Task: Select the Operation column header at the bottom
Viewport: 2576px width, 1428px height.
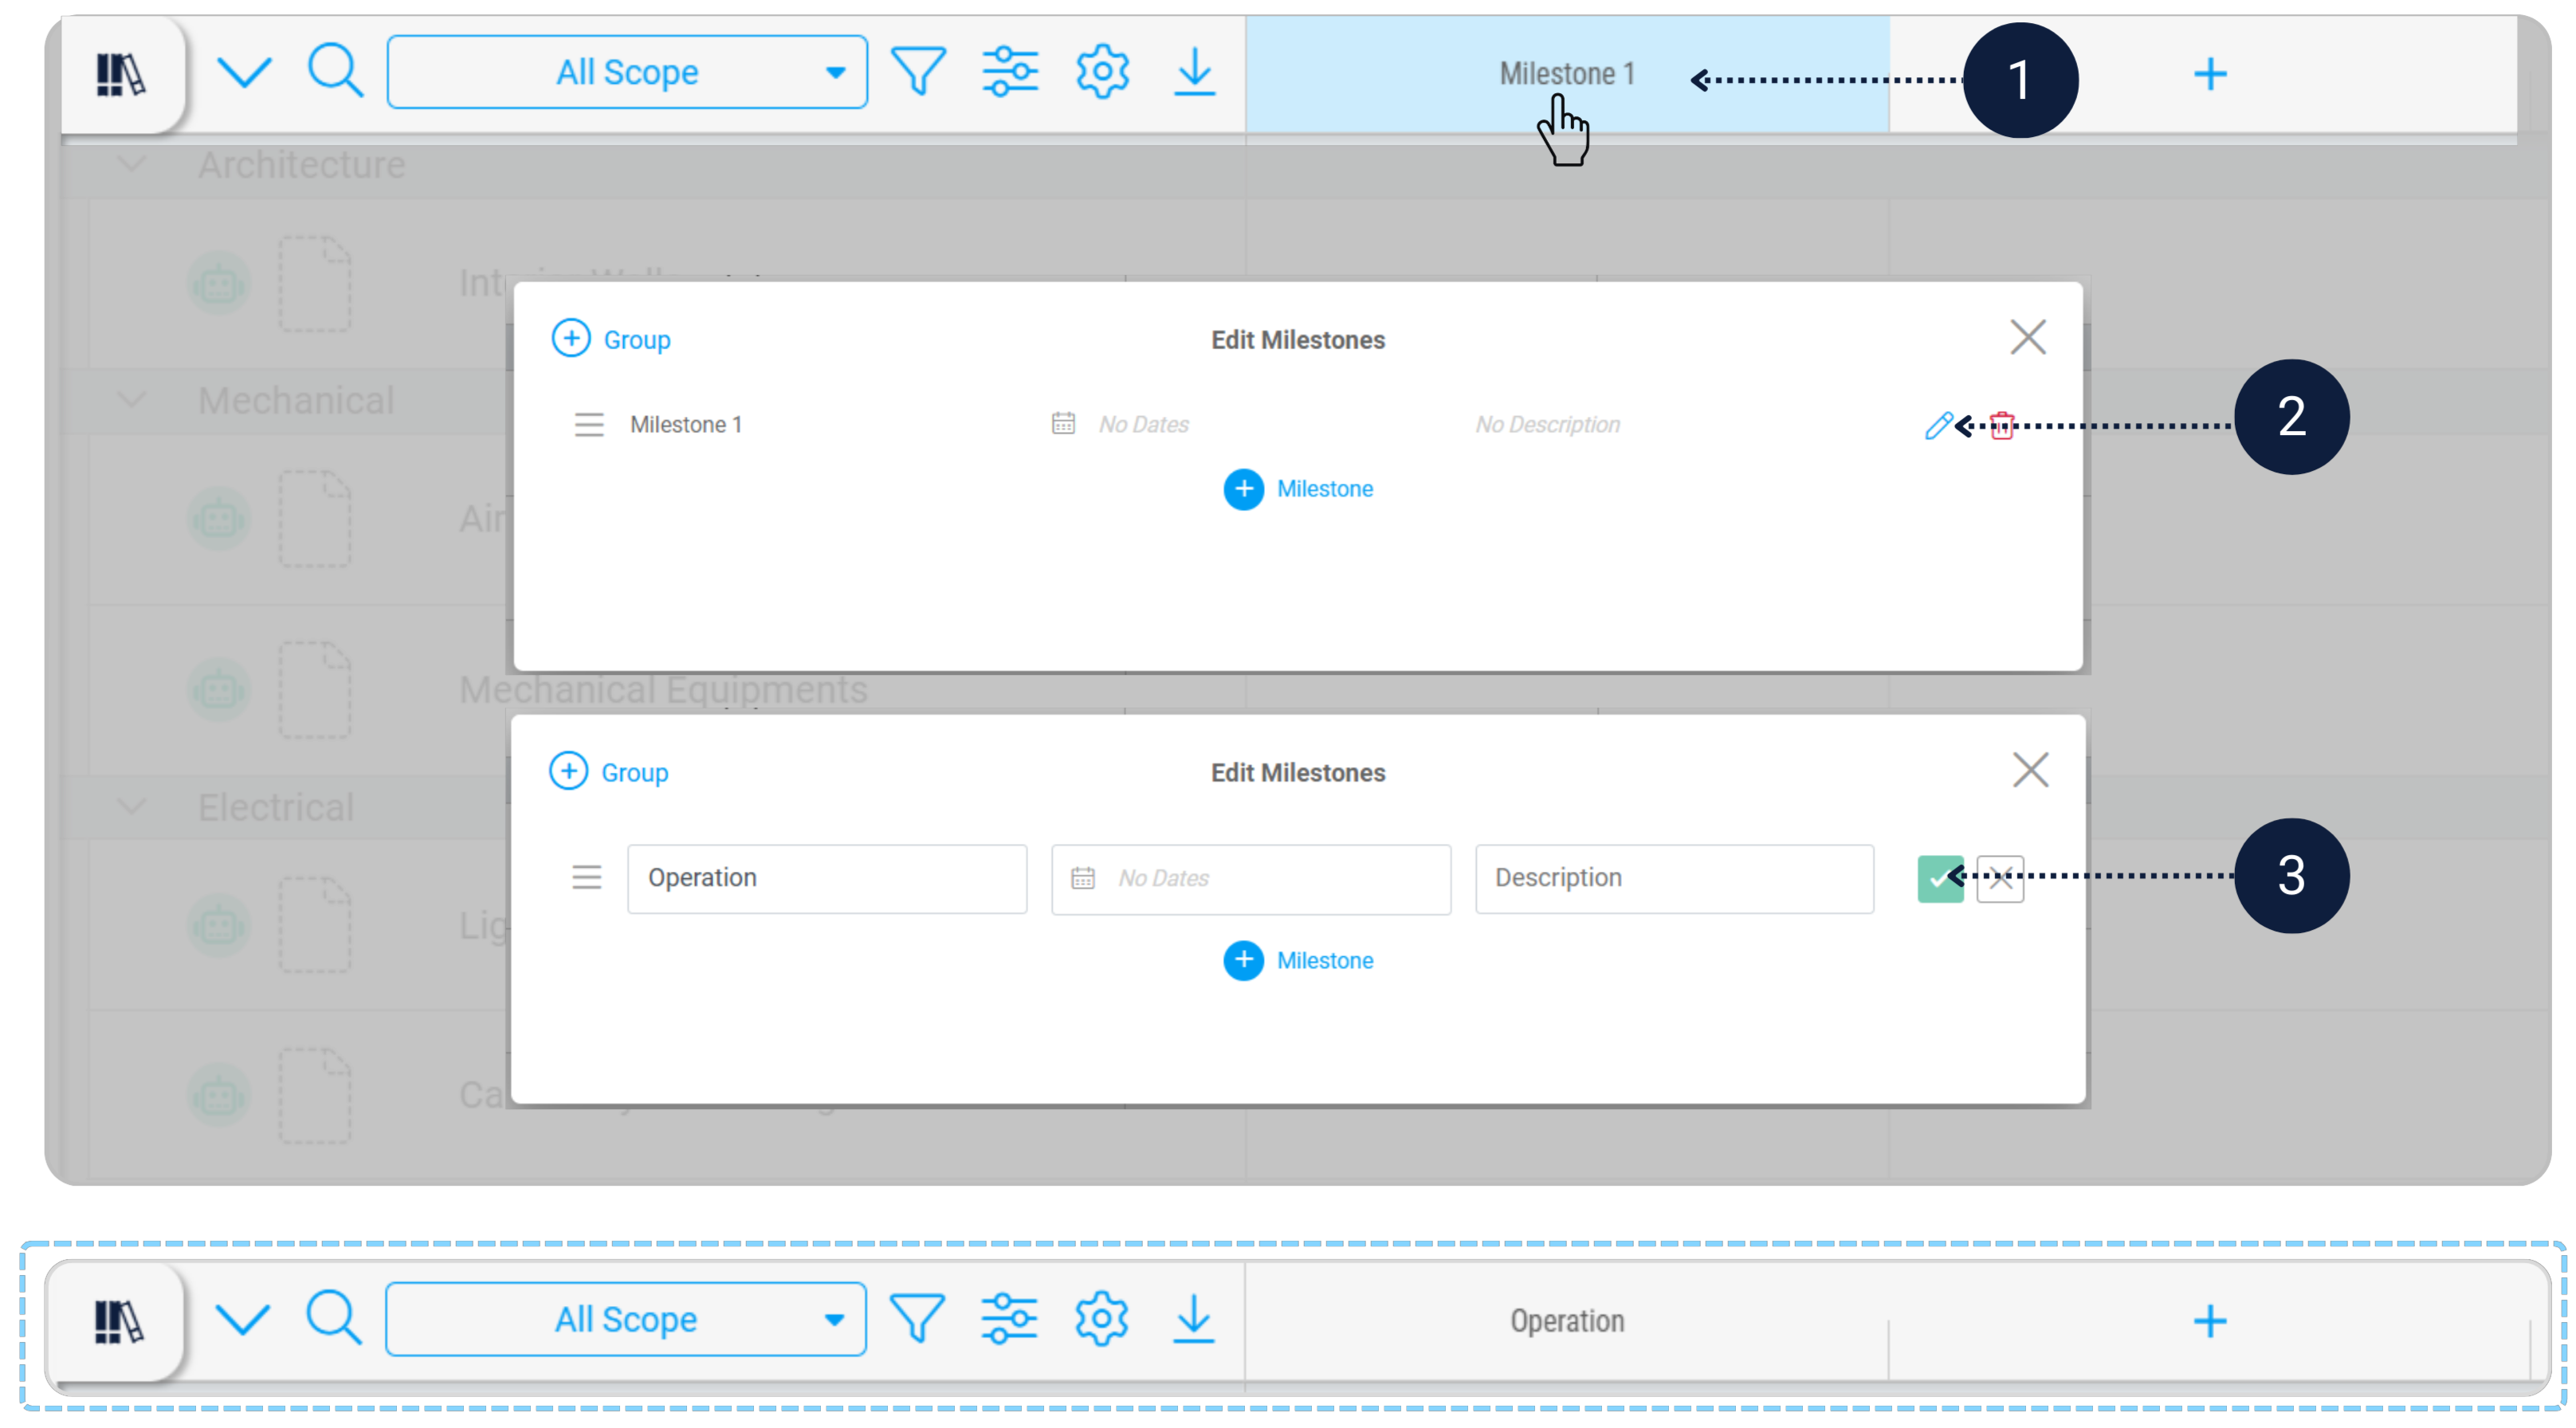Action: [1566, 1321]
